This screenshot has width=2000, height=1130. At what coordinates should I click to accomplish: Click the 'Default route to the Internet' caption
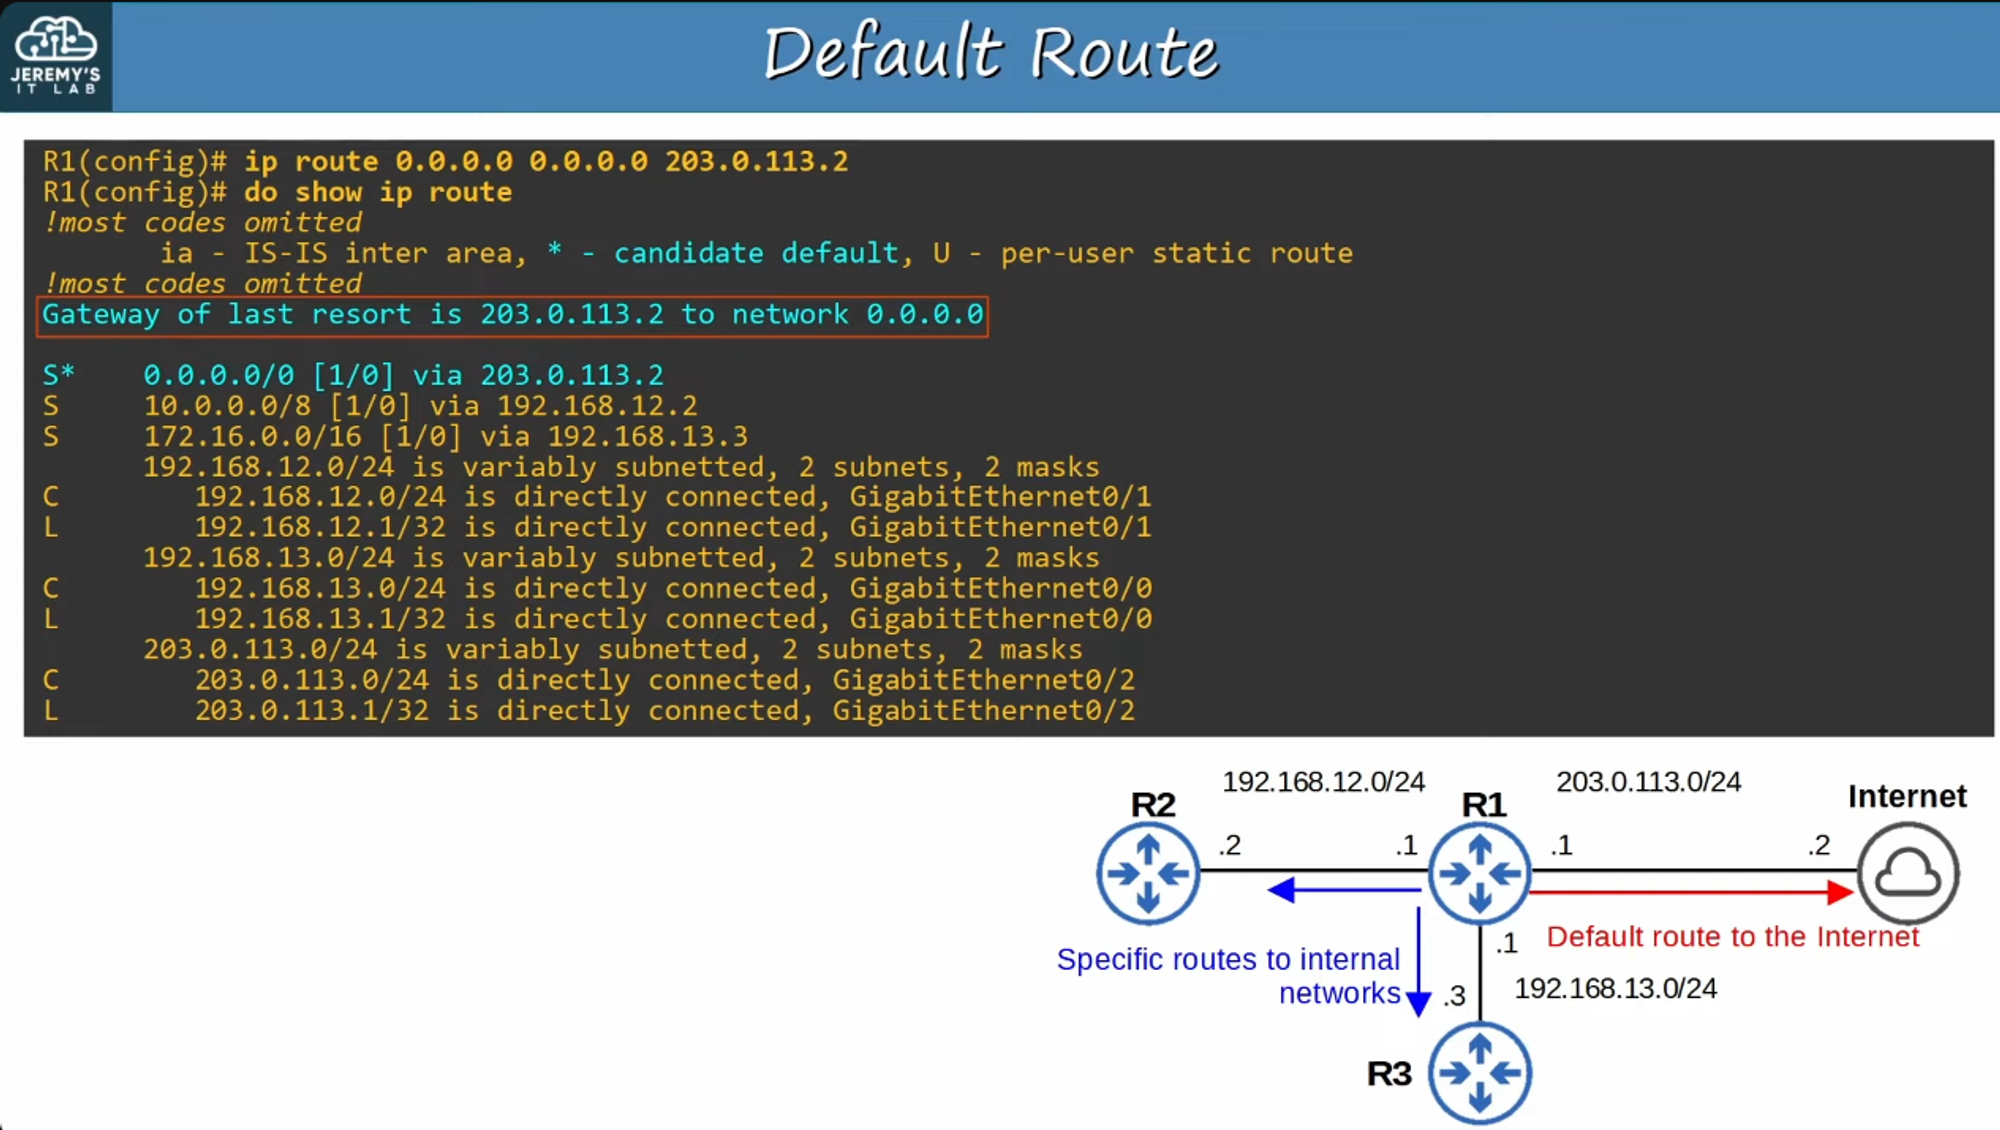click(1733, 937)
